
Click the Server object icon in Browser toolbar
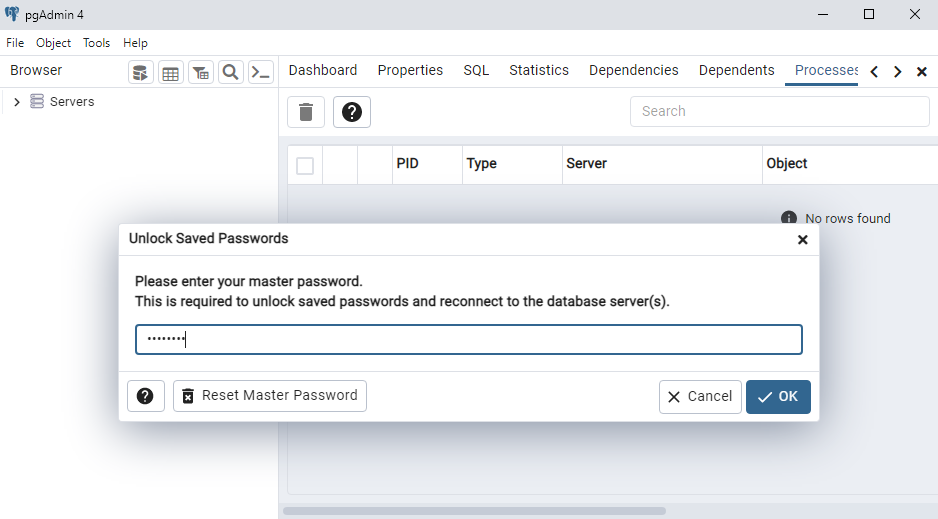coord(141,72)
